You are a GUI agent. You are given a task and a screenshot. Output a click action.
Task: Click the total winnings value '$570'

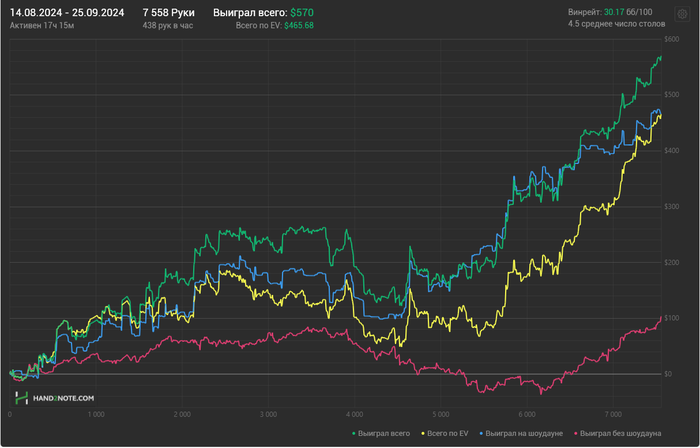point(302,13)
